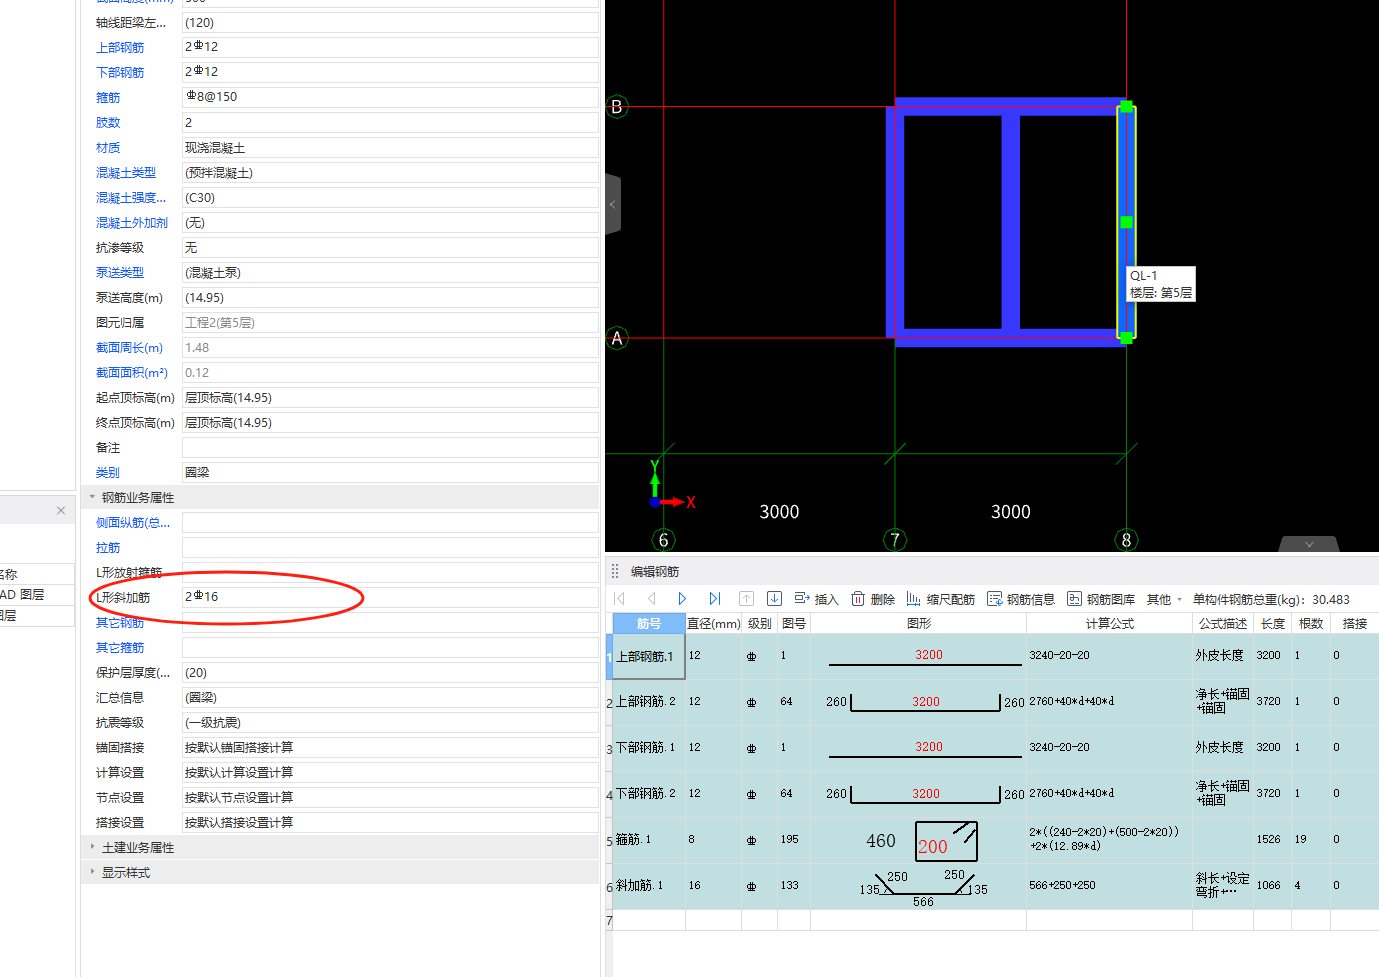Click the 混凝土外加剂 property label
The height and width of the screenshot is (977, 1379).
pos(132,223)
